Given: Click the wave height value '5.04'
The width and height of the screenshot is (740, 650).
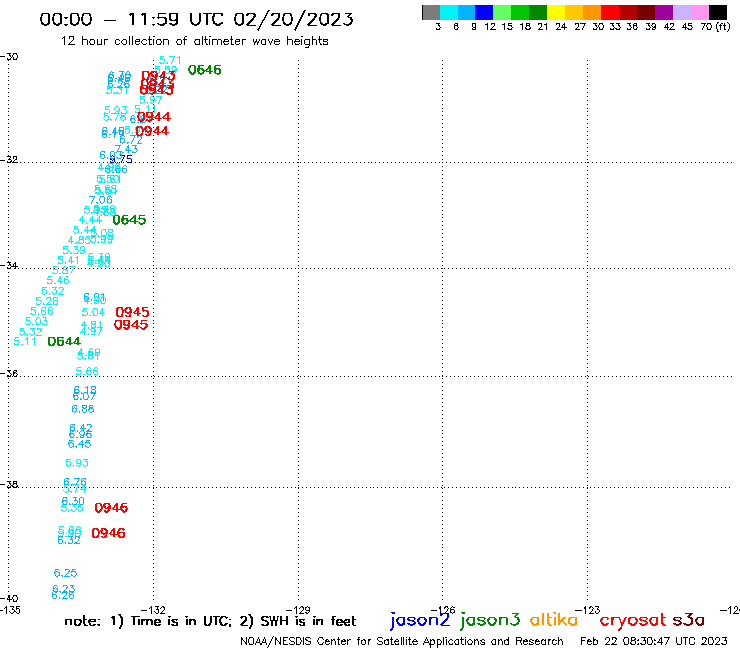Looking at the screenshot, I should (x=93, y=312).
